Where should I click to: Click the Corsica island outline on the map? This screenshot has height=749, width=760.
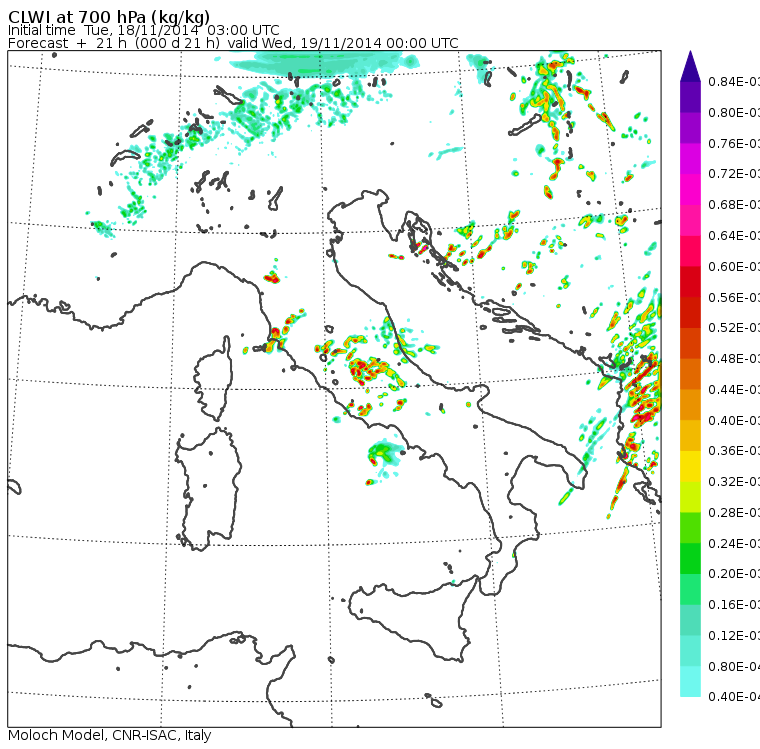click(x=213, y=378)
